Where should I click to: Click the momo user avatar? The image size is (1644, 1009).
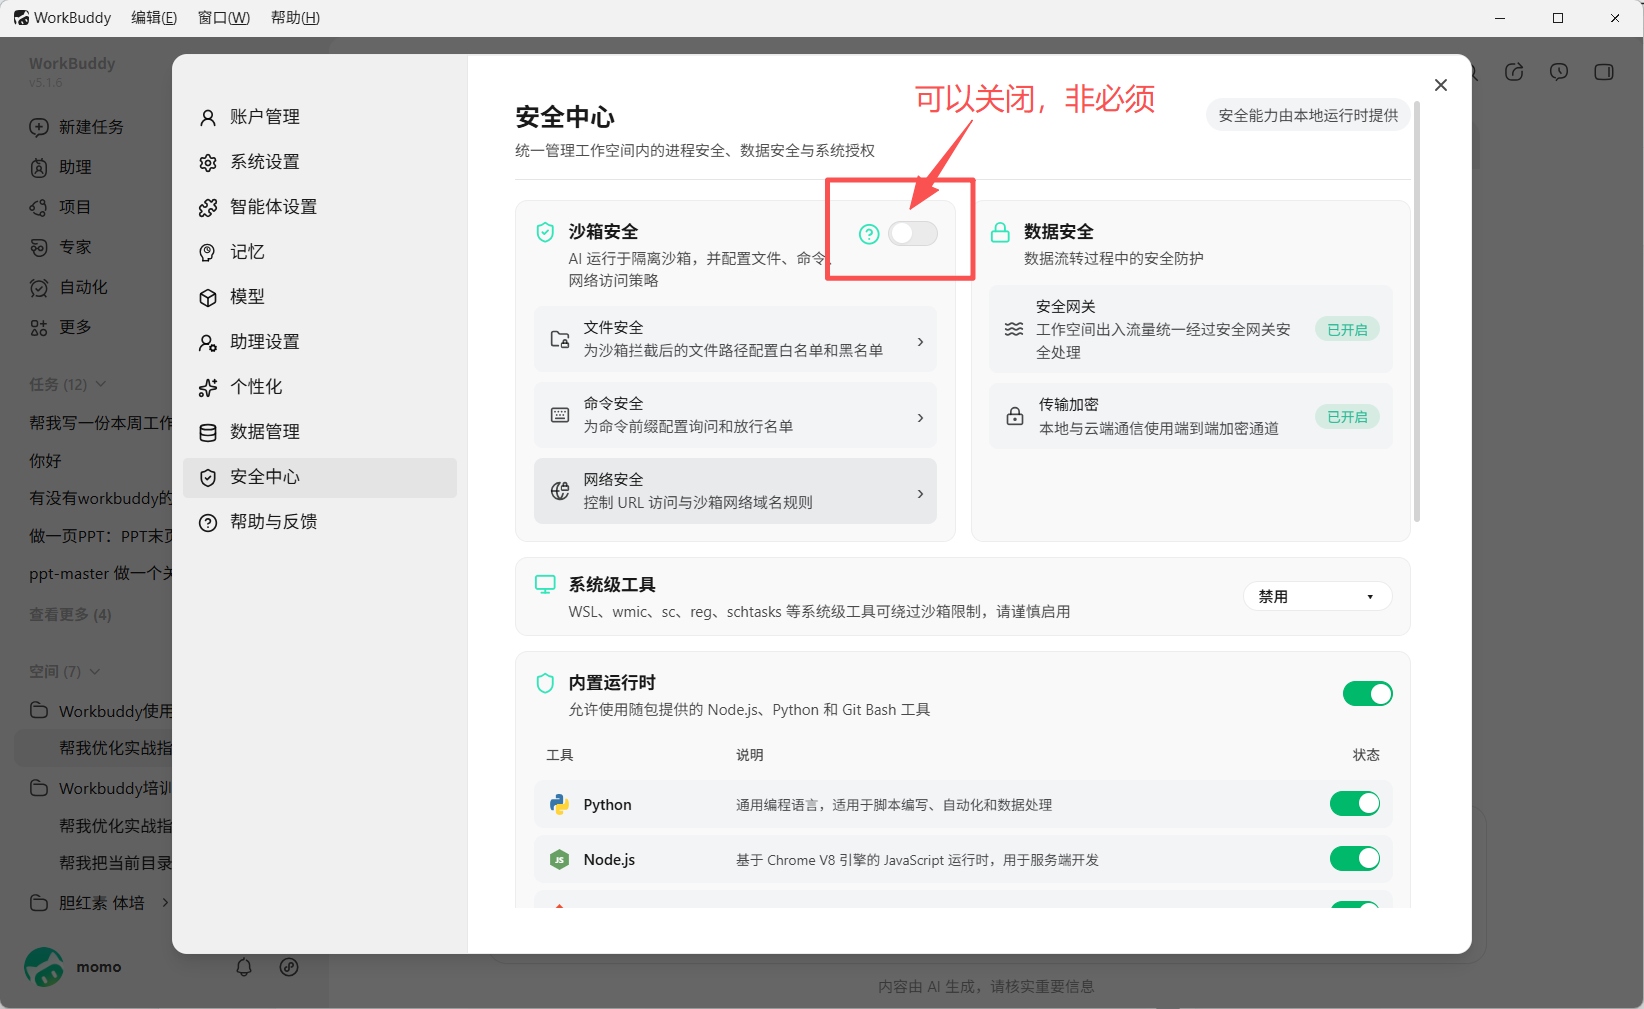[x=44, y=967]
